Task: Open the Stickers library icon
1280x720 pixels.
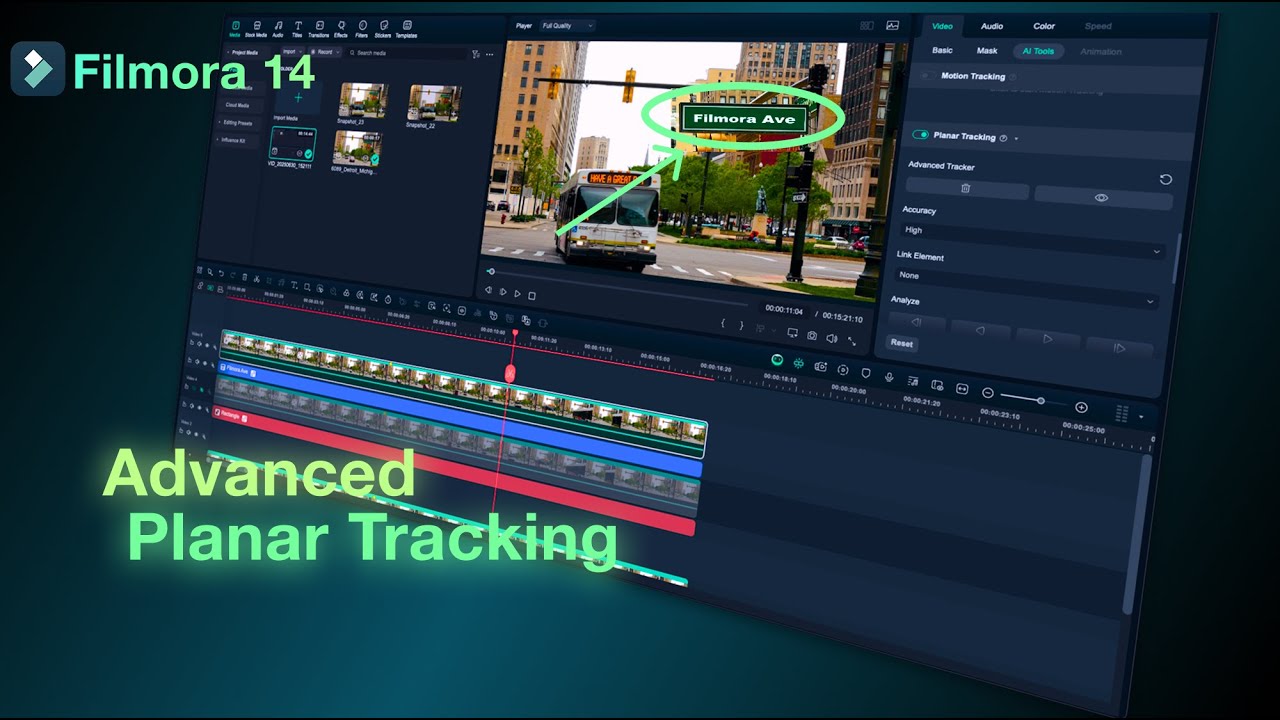Action: 384,27
